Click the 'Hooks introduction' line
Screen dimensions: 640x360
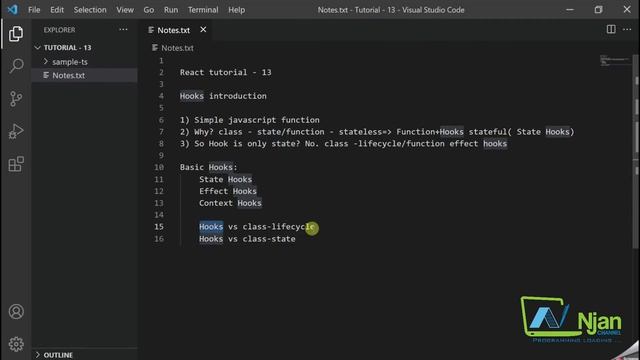click(223, 96)
